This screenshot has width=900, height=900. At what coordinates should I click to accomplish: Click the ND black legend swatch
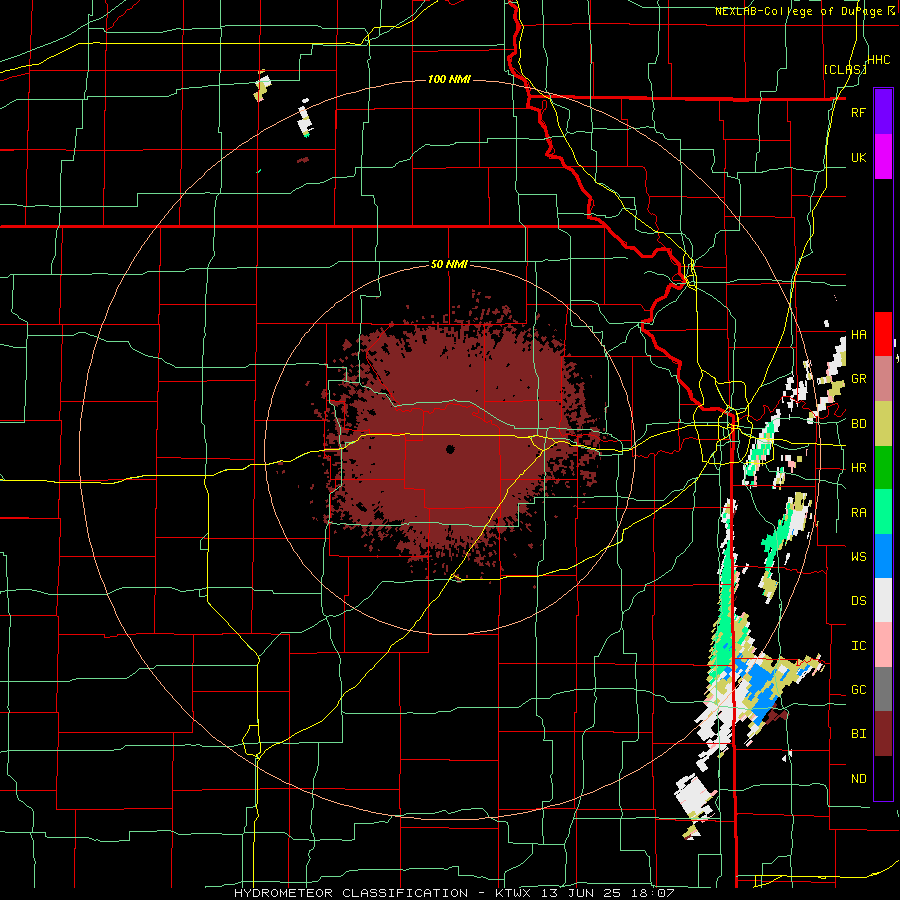tap(883, 778)
